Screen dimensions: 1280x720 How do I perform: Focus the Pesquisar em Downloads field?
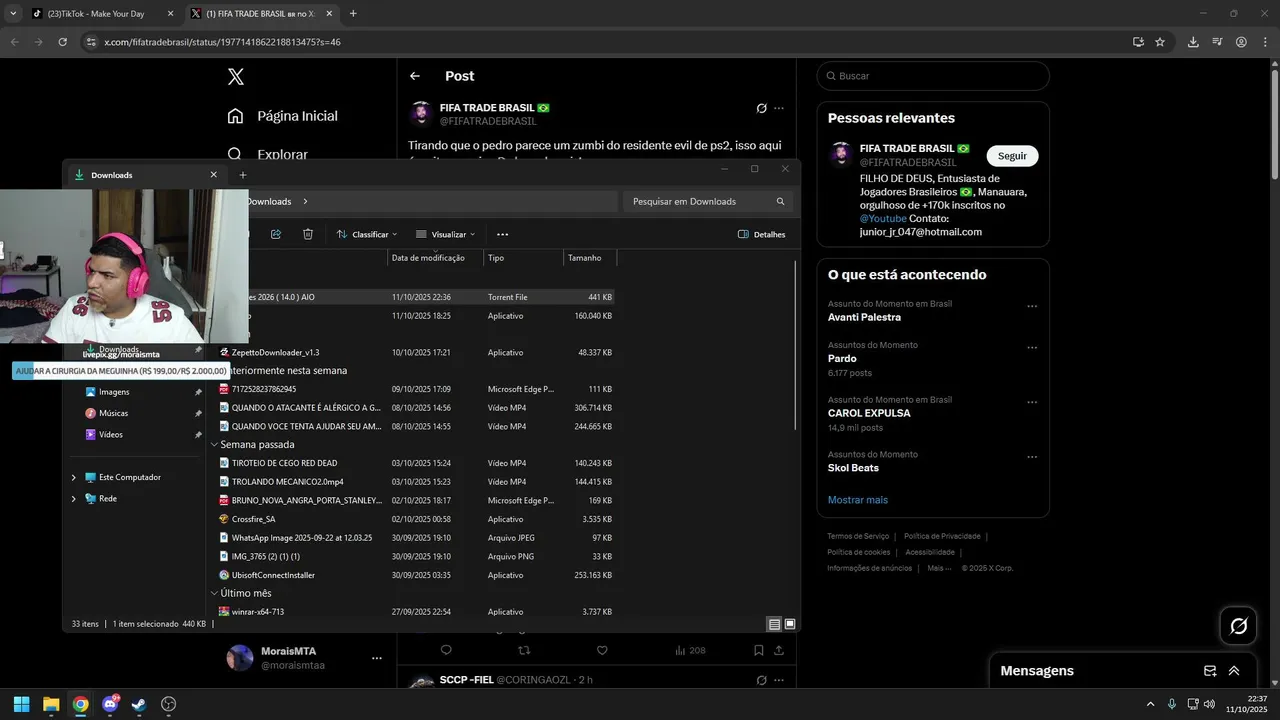709,201
